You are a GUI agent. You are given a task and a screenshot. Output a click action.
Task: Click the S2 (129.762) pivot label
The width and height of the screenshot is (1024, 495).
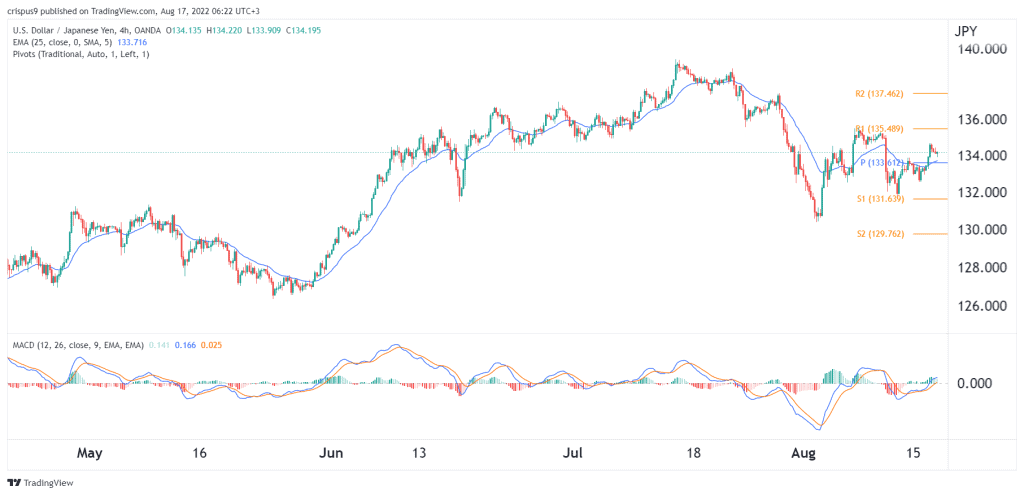[879, 233]
